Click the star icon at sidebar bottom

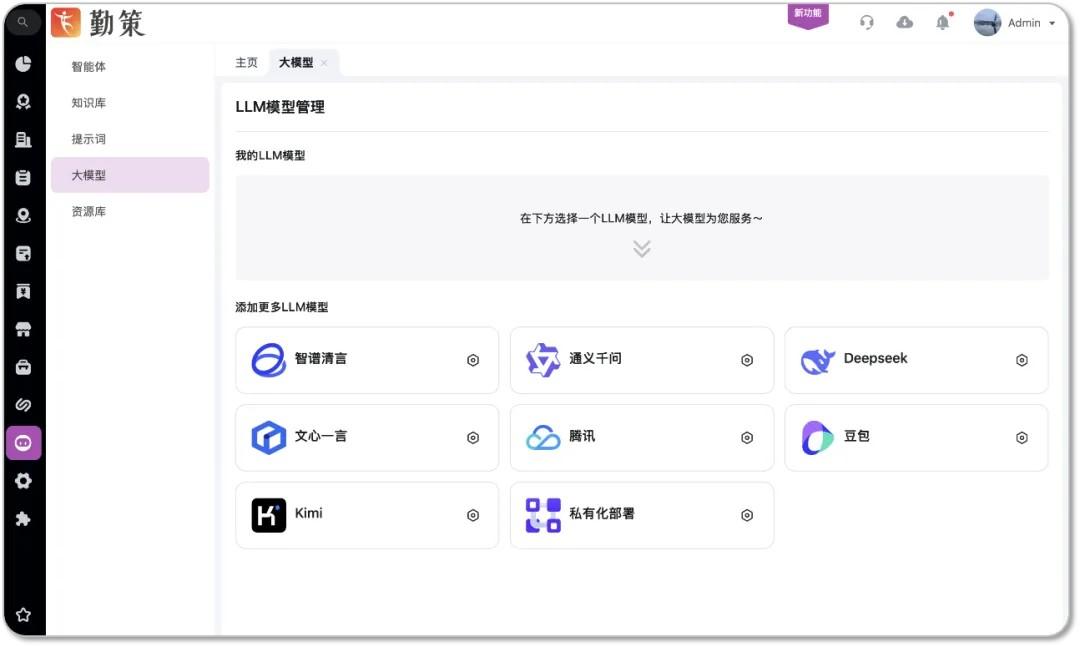point(24,614)
